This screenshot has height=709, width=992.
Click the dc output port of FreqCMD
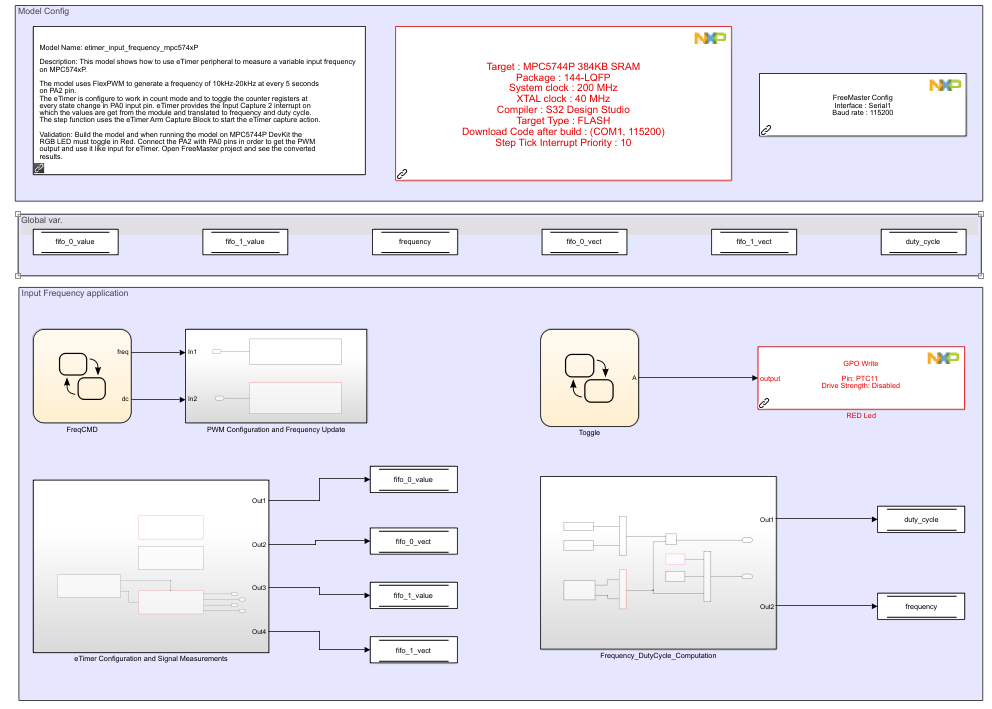125,399
